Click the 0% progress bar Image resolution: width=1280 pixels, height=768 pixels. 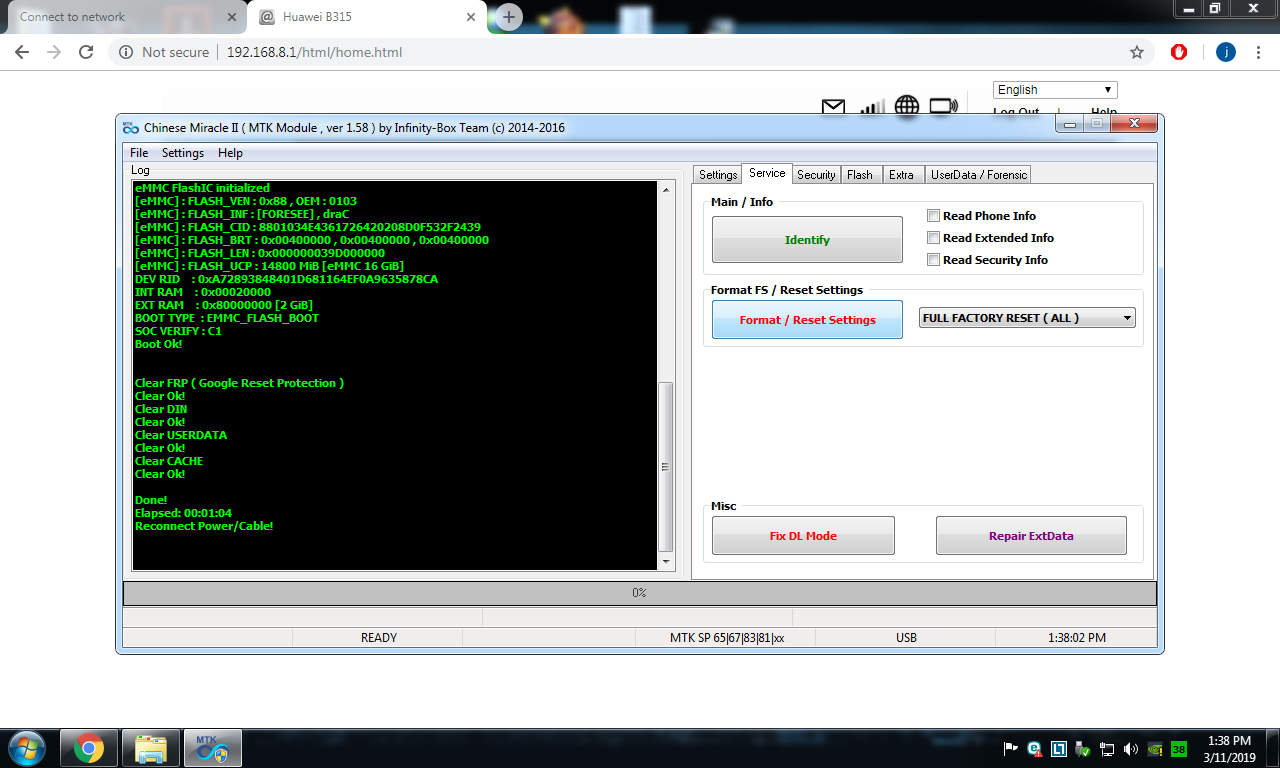(x=639, y=593)
